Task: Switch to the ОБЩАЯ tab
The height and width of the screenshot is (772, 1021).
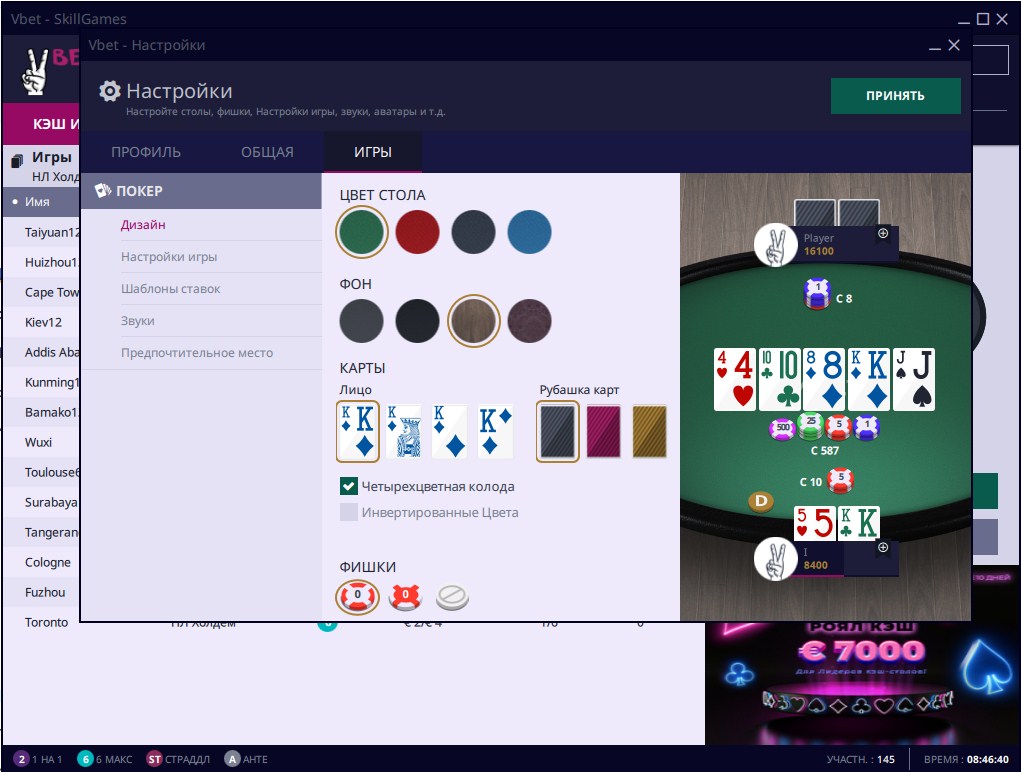Action: pos(267,152)
